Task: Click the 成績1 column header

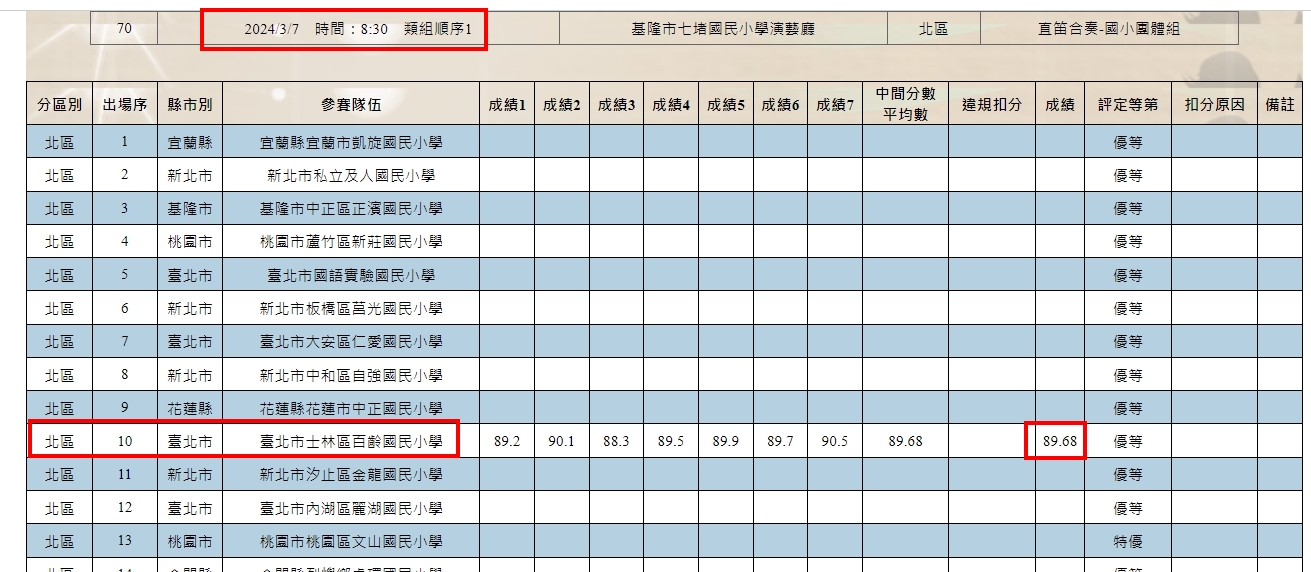Action: pos(506,104)
